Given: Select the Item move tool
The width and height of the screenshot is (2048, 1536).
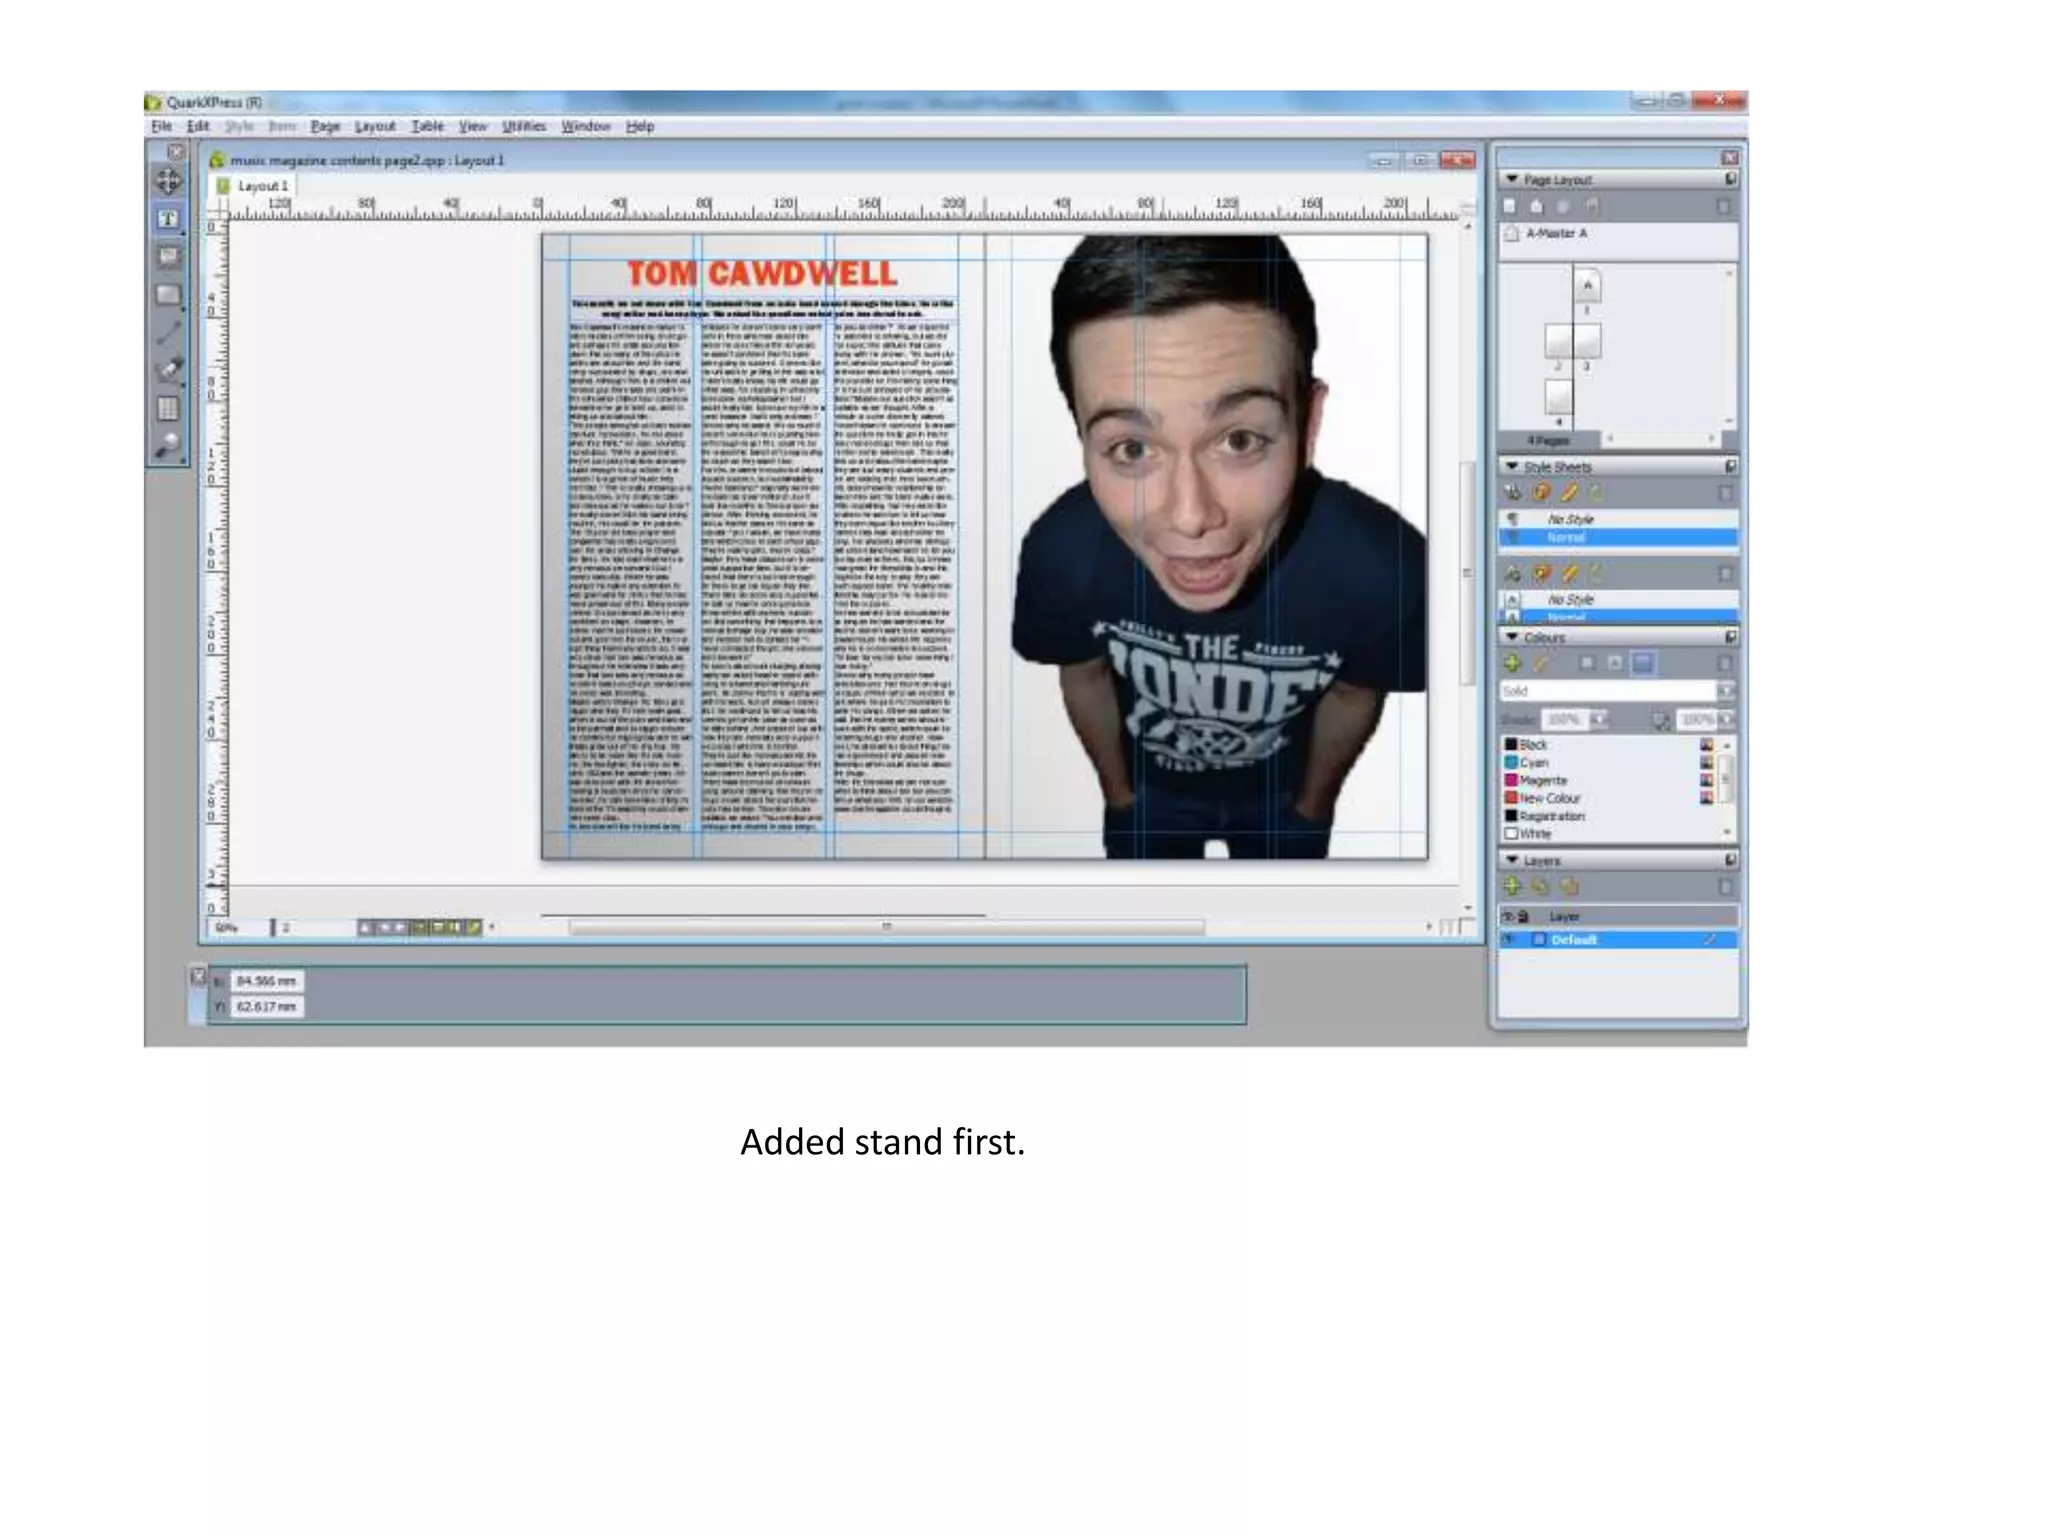Looking at the screenshot, I should pyautogui.click(x=168, y=182).
